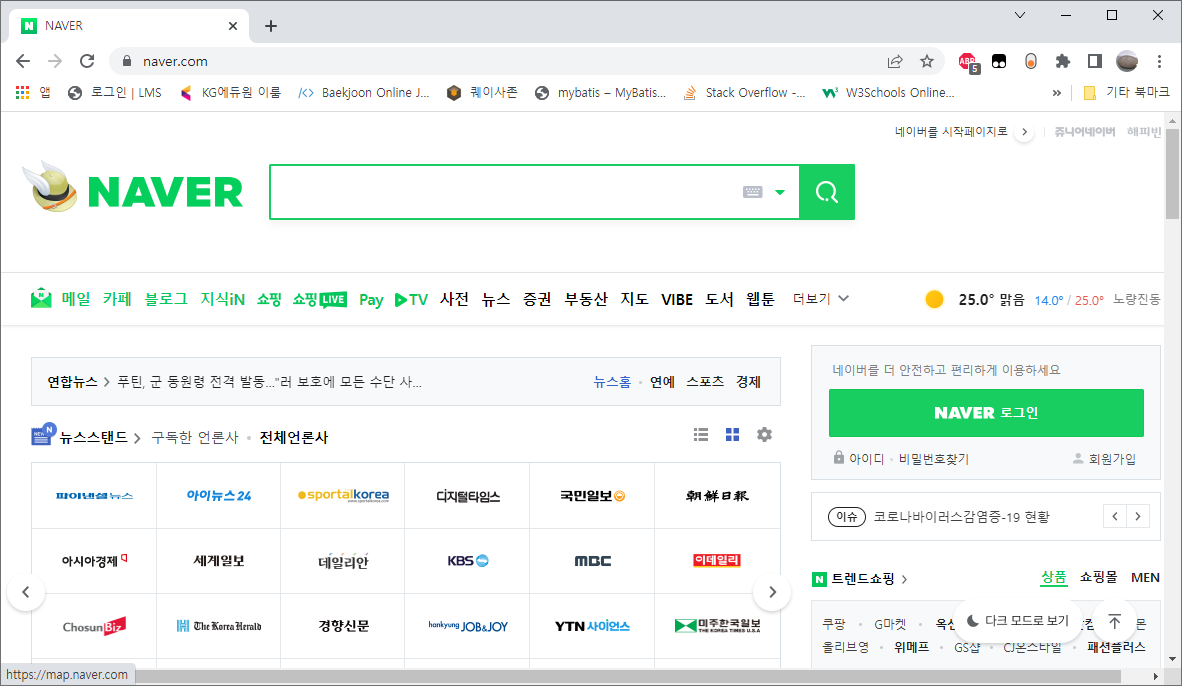Click 네이버를 시작페이지로 link
Screen dimensions: 1182x686
click(x=951, y=131)
